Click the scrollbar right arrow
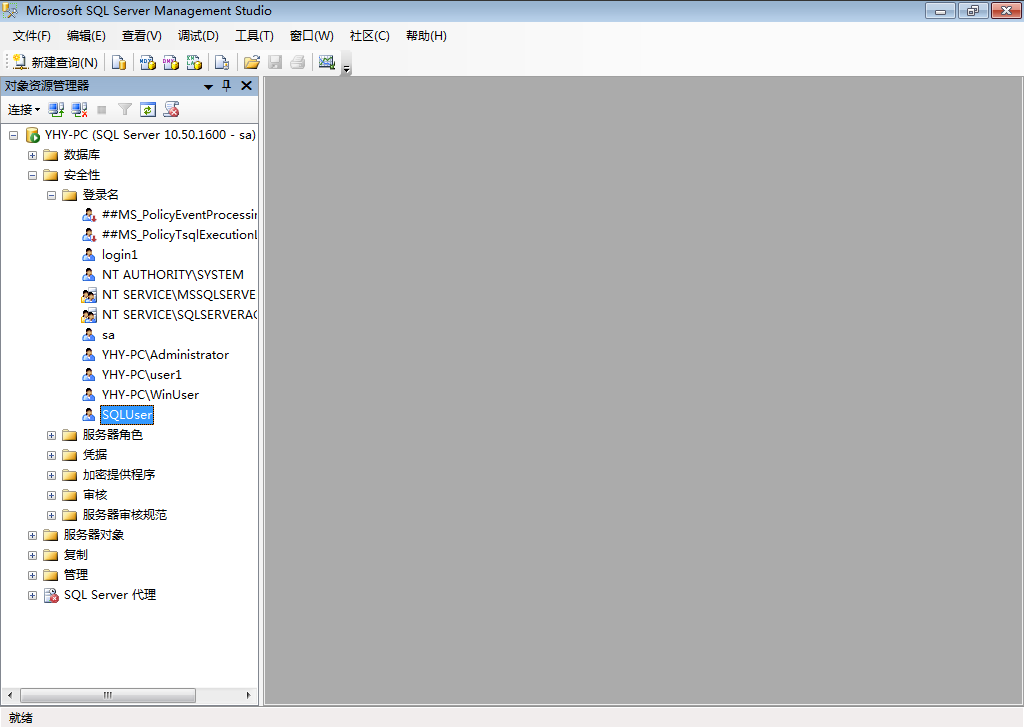 [x=248, y=695]
